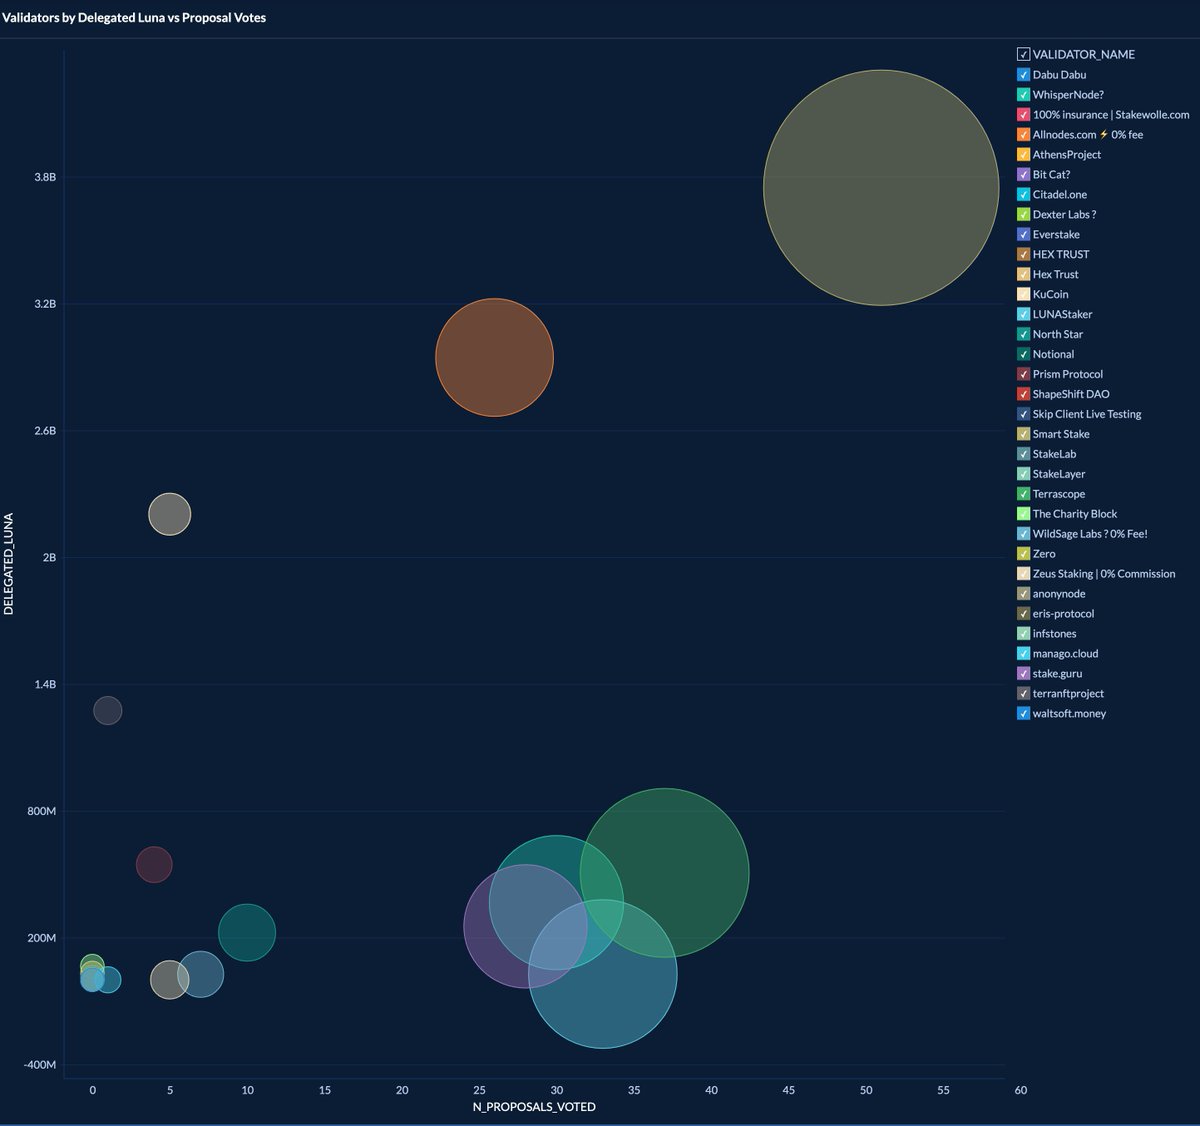Toggle the Dexter Labs ? checkbox
Screen dimensions: 1200x1126
tap(1023, 214)
